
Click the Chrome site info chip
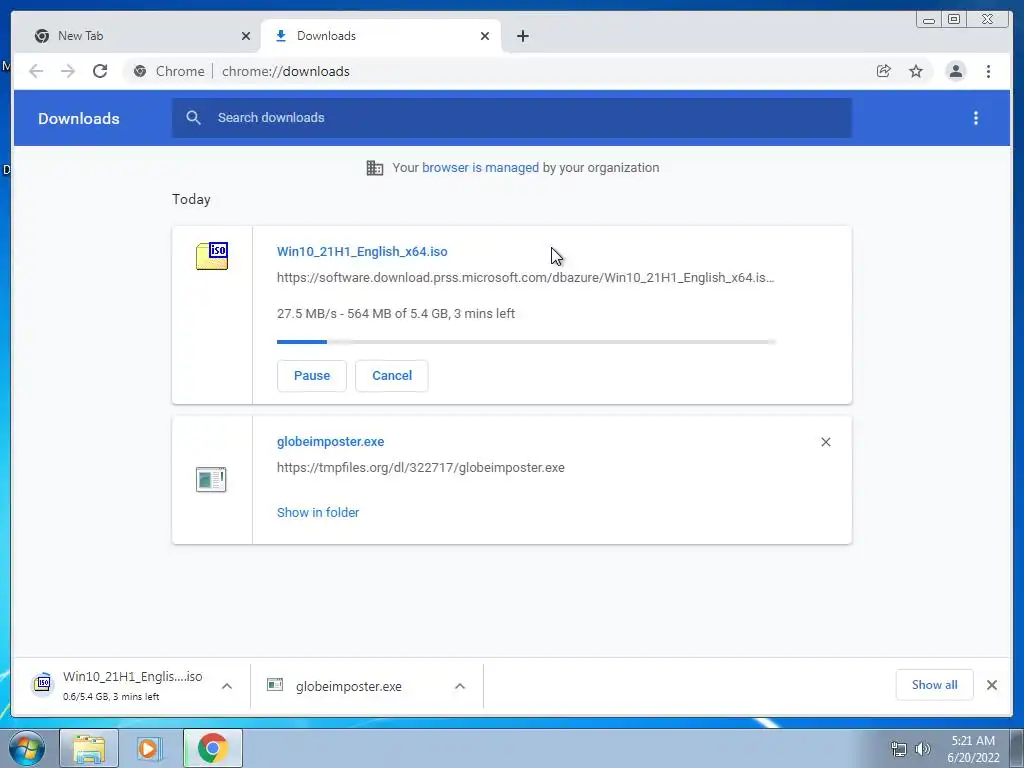[x=169, y=71]
